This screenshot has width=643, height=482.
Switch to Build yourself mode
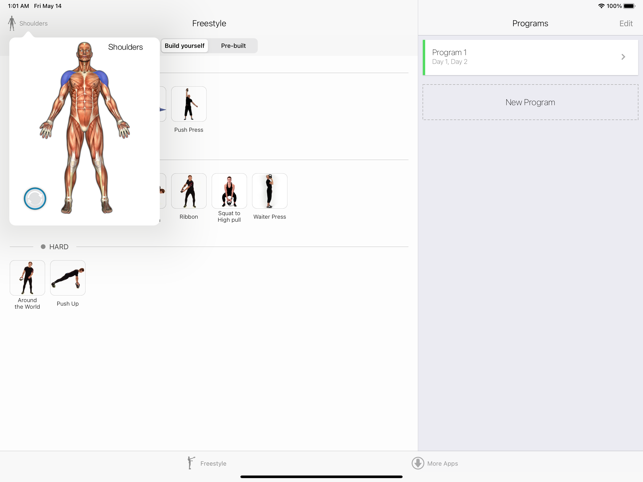(185, 46)
